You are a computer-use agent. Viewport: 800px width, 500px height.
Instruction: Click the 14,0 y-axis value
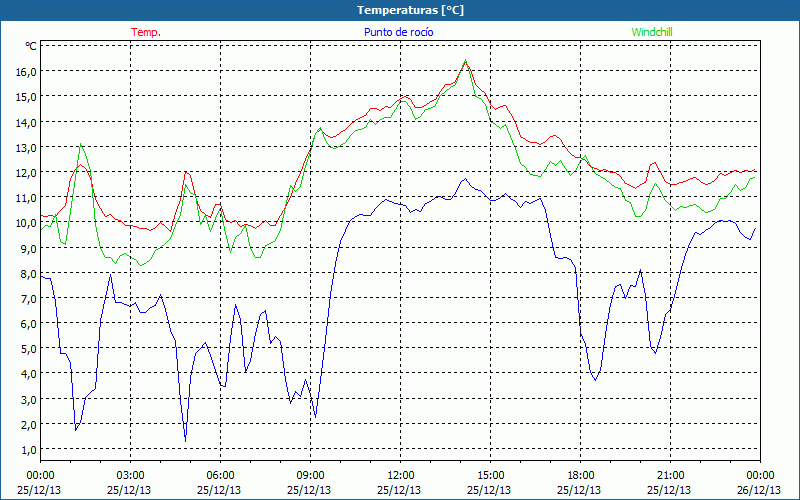click(x=27, y=122)
